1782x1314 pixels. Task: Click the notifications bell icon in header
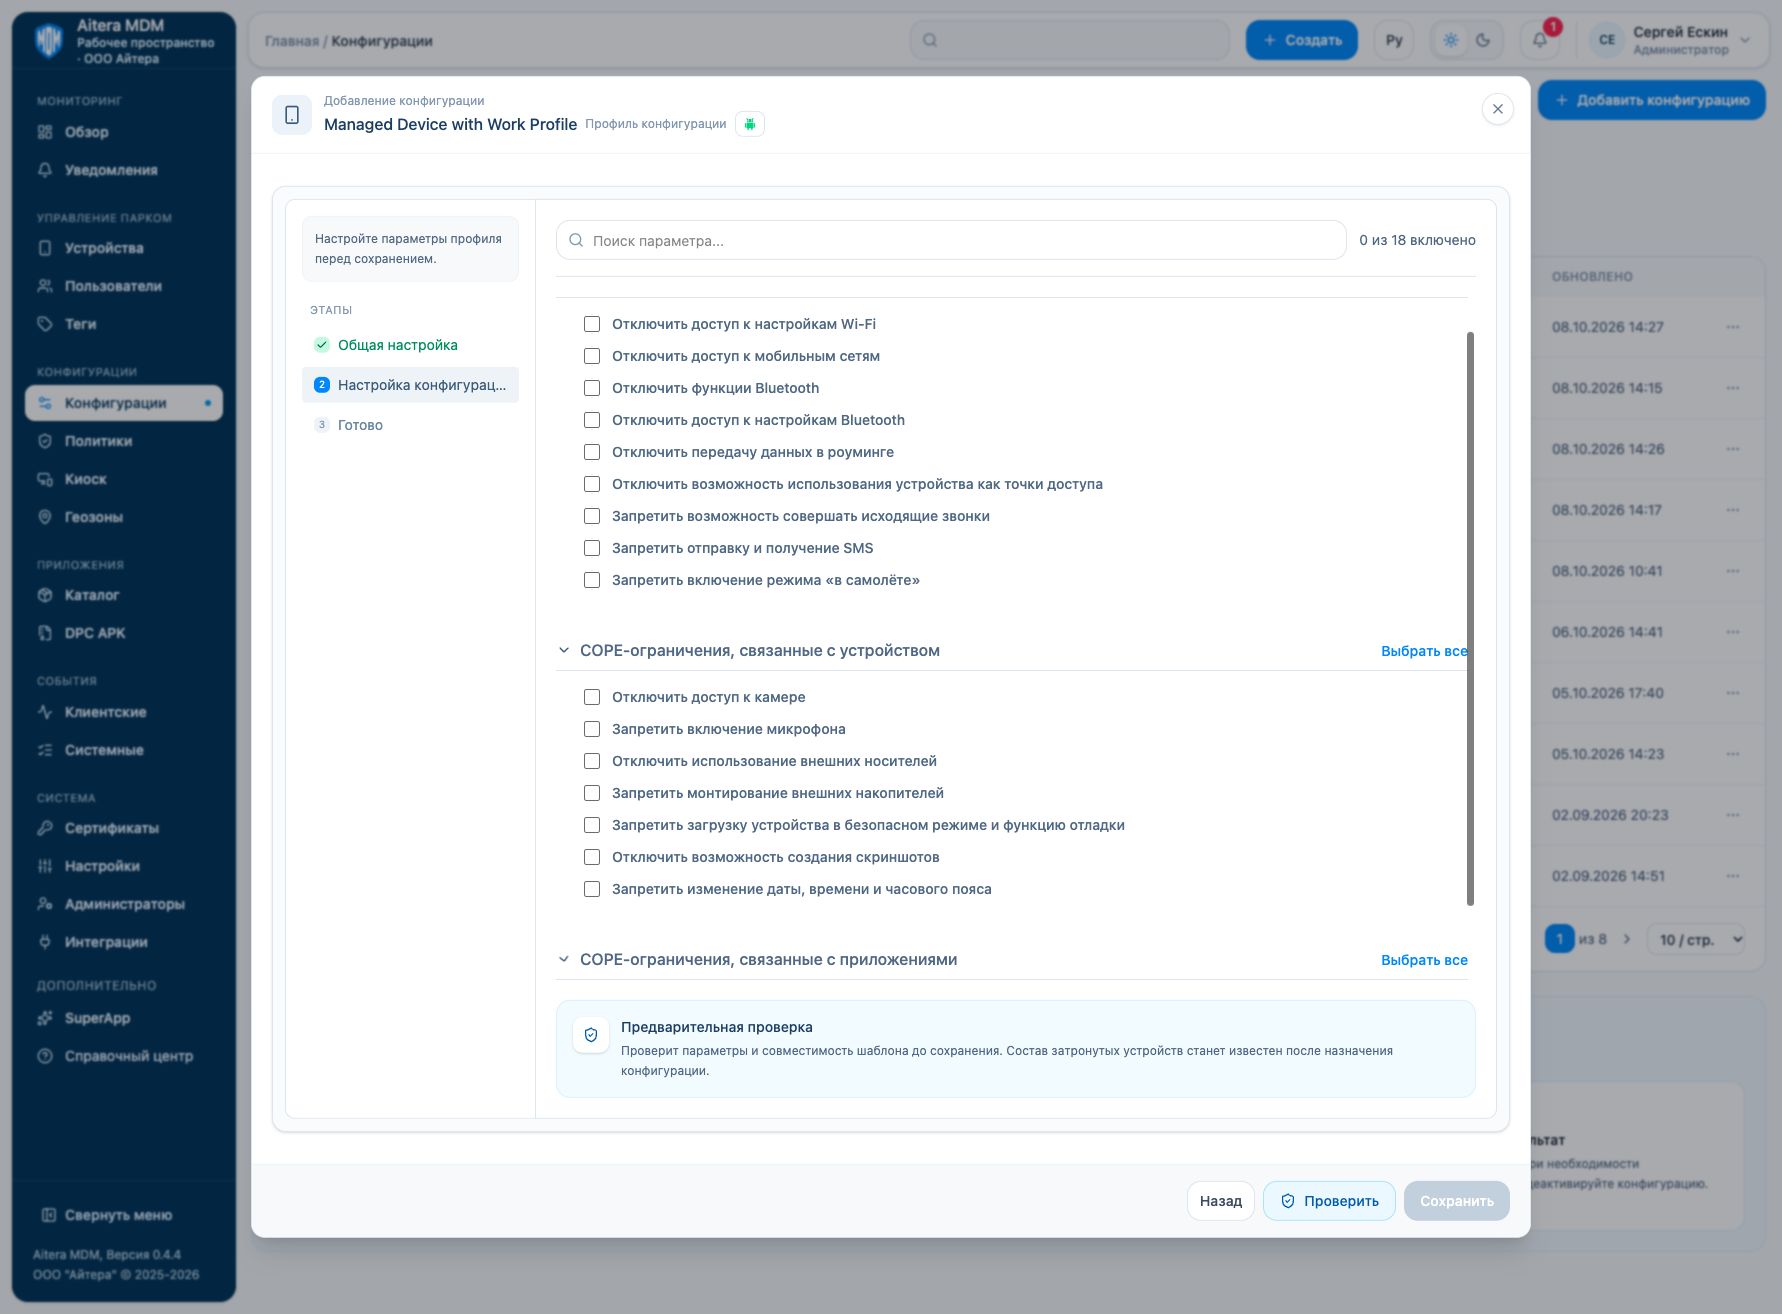click(x=1540, y=40)
